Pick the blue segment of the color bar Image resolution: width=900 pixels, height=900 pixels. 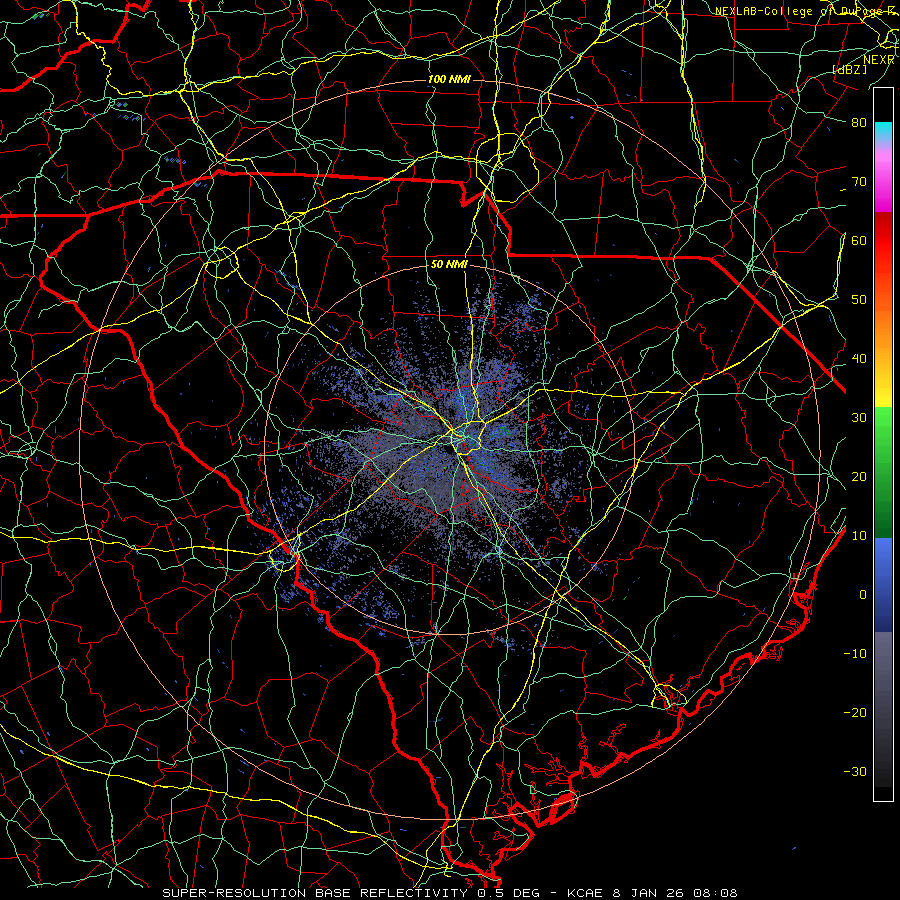coord(883,584)
